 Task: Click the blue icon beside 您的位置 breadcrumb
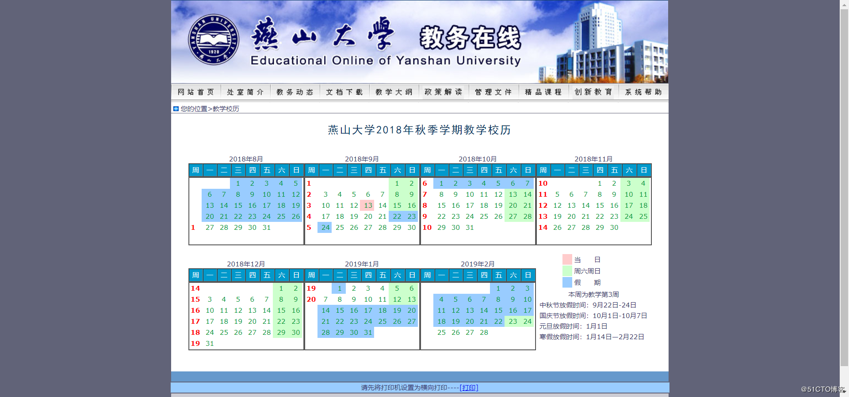(x=176, y=109)
